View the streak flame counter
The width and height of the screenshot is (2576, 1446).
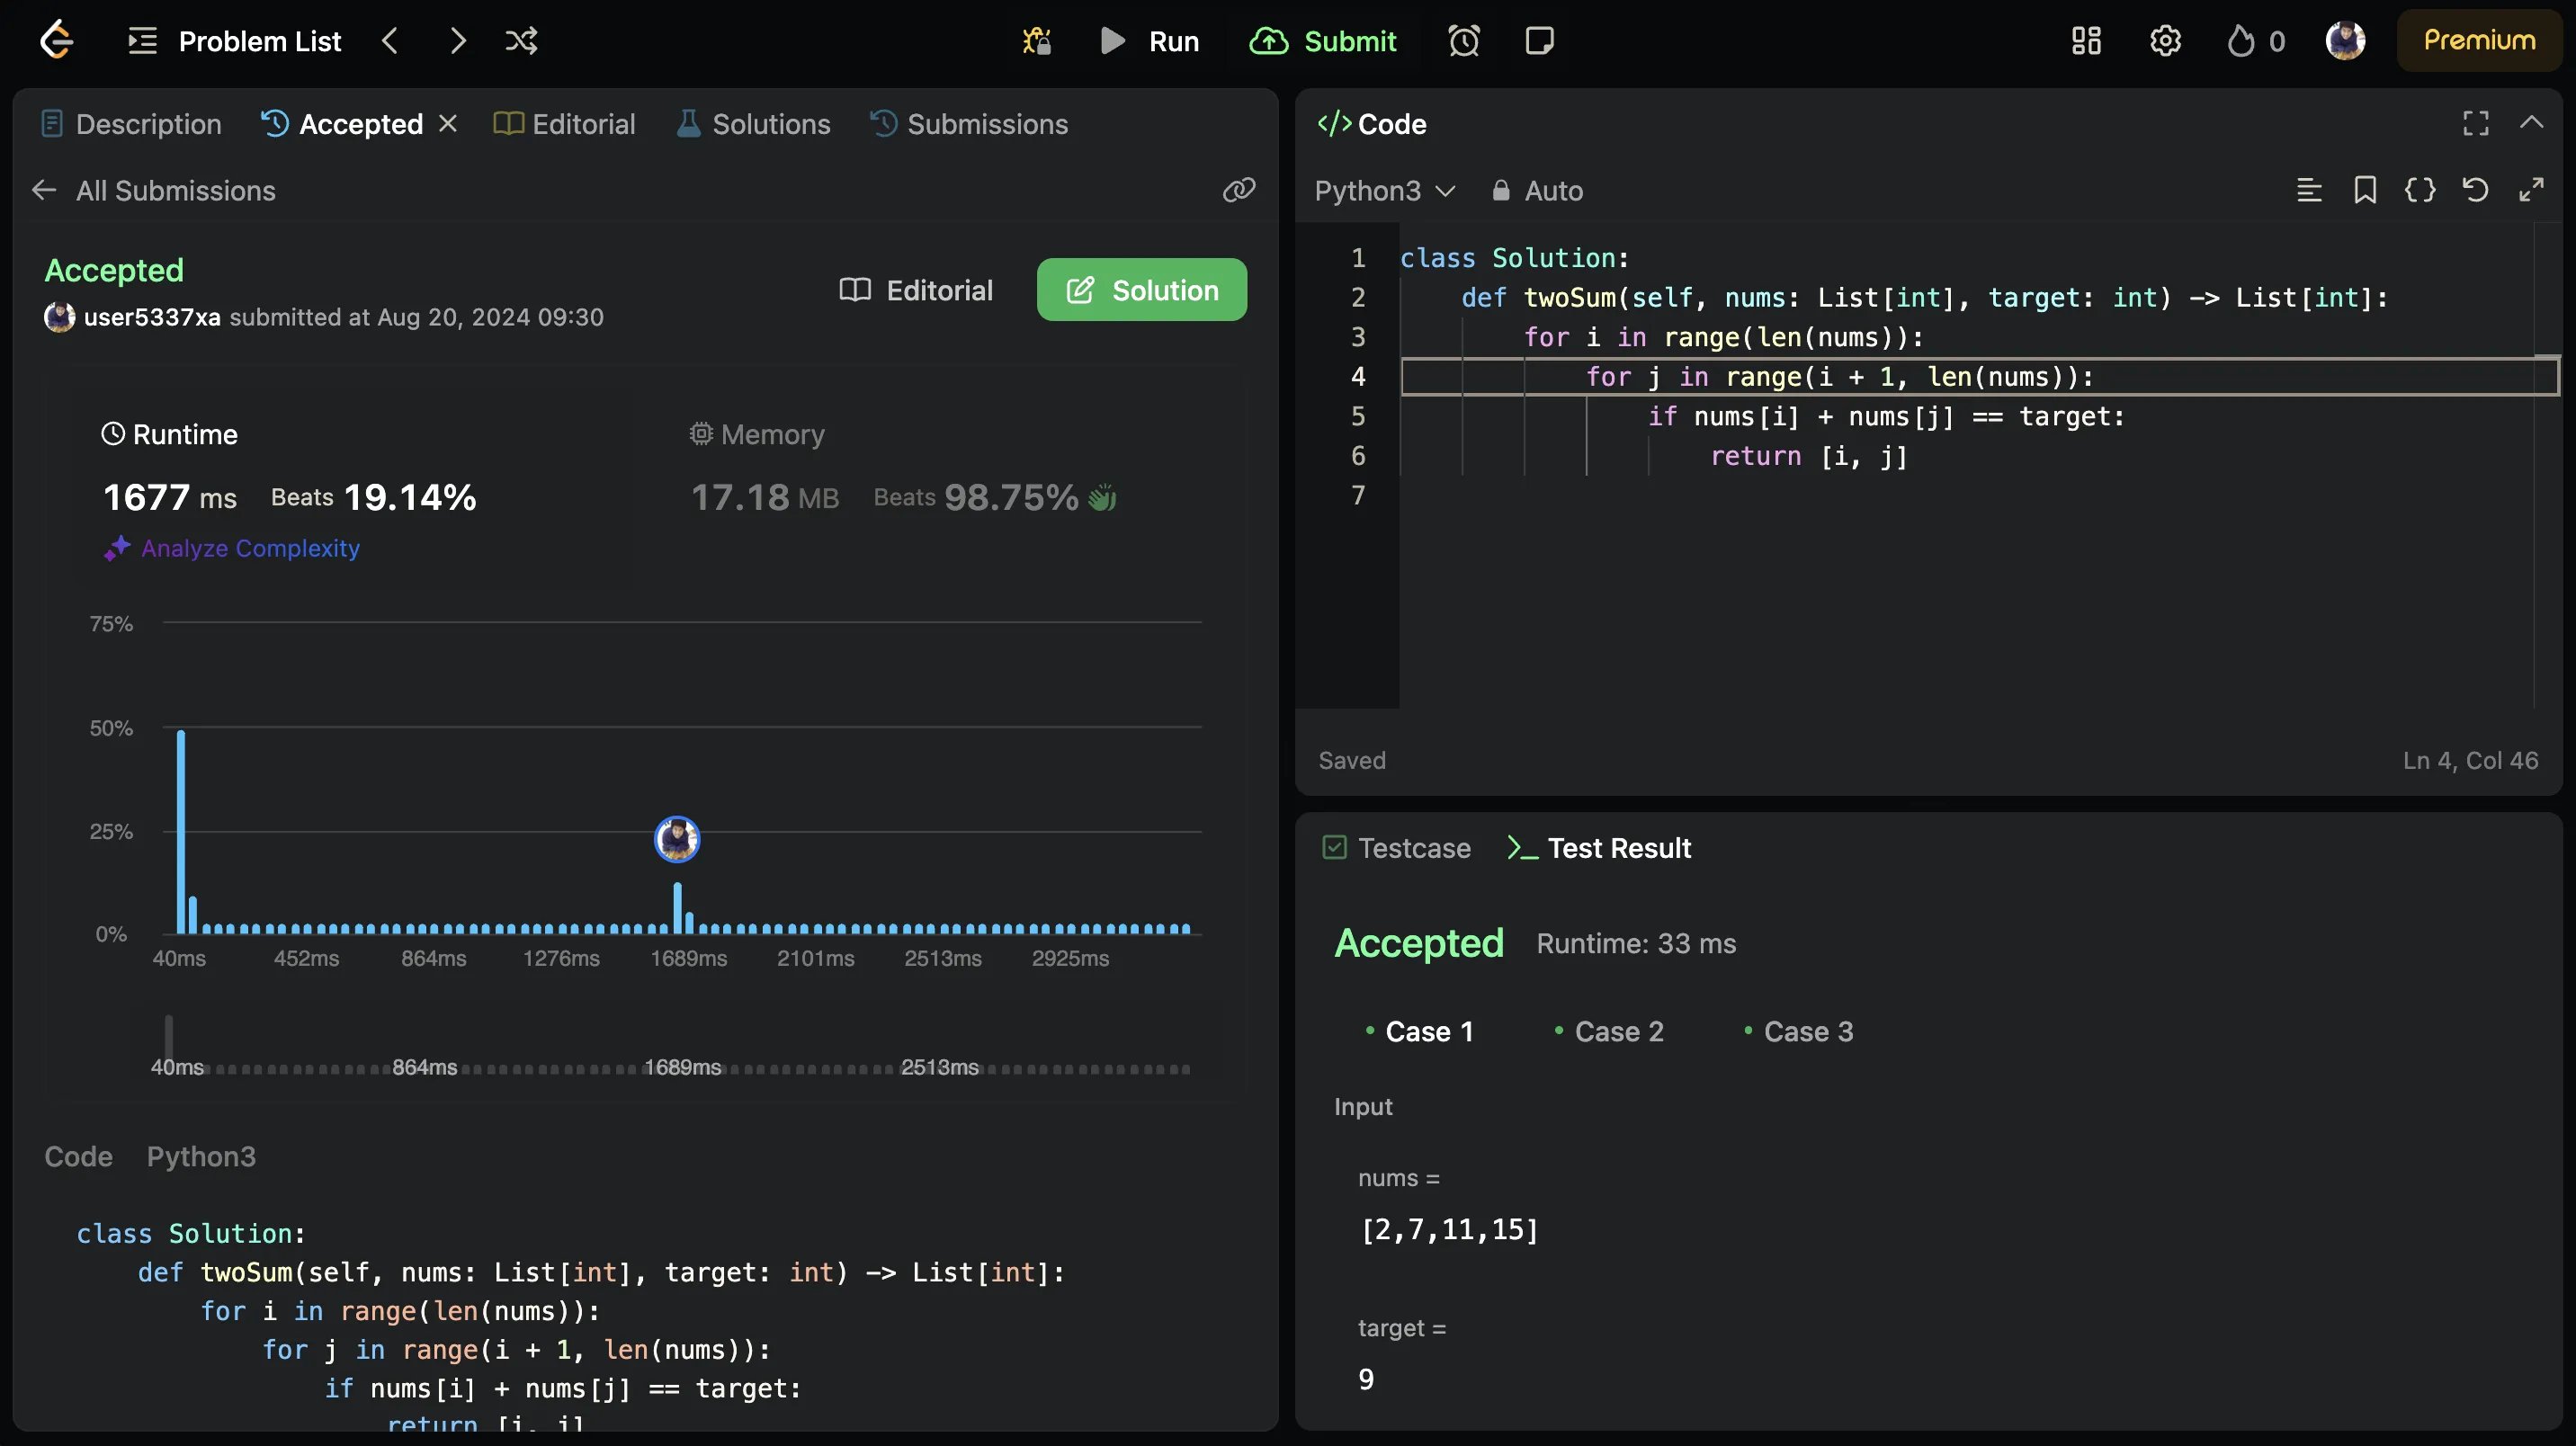[x=2255, y=41]
